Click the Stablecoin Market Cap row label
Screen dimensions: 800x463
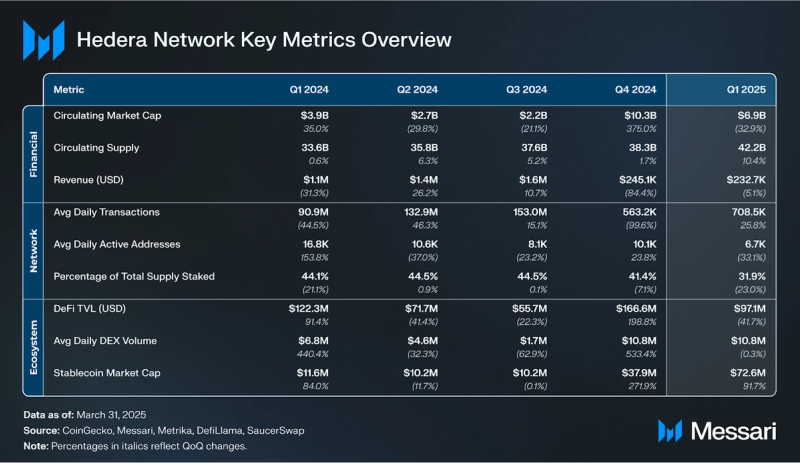tap(107, 371)
